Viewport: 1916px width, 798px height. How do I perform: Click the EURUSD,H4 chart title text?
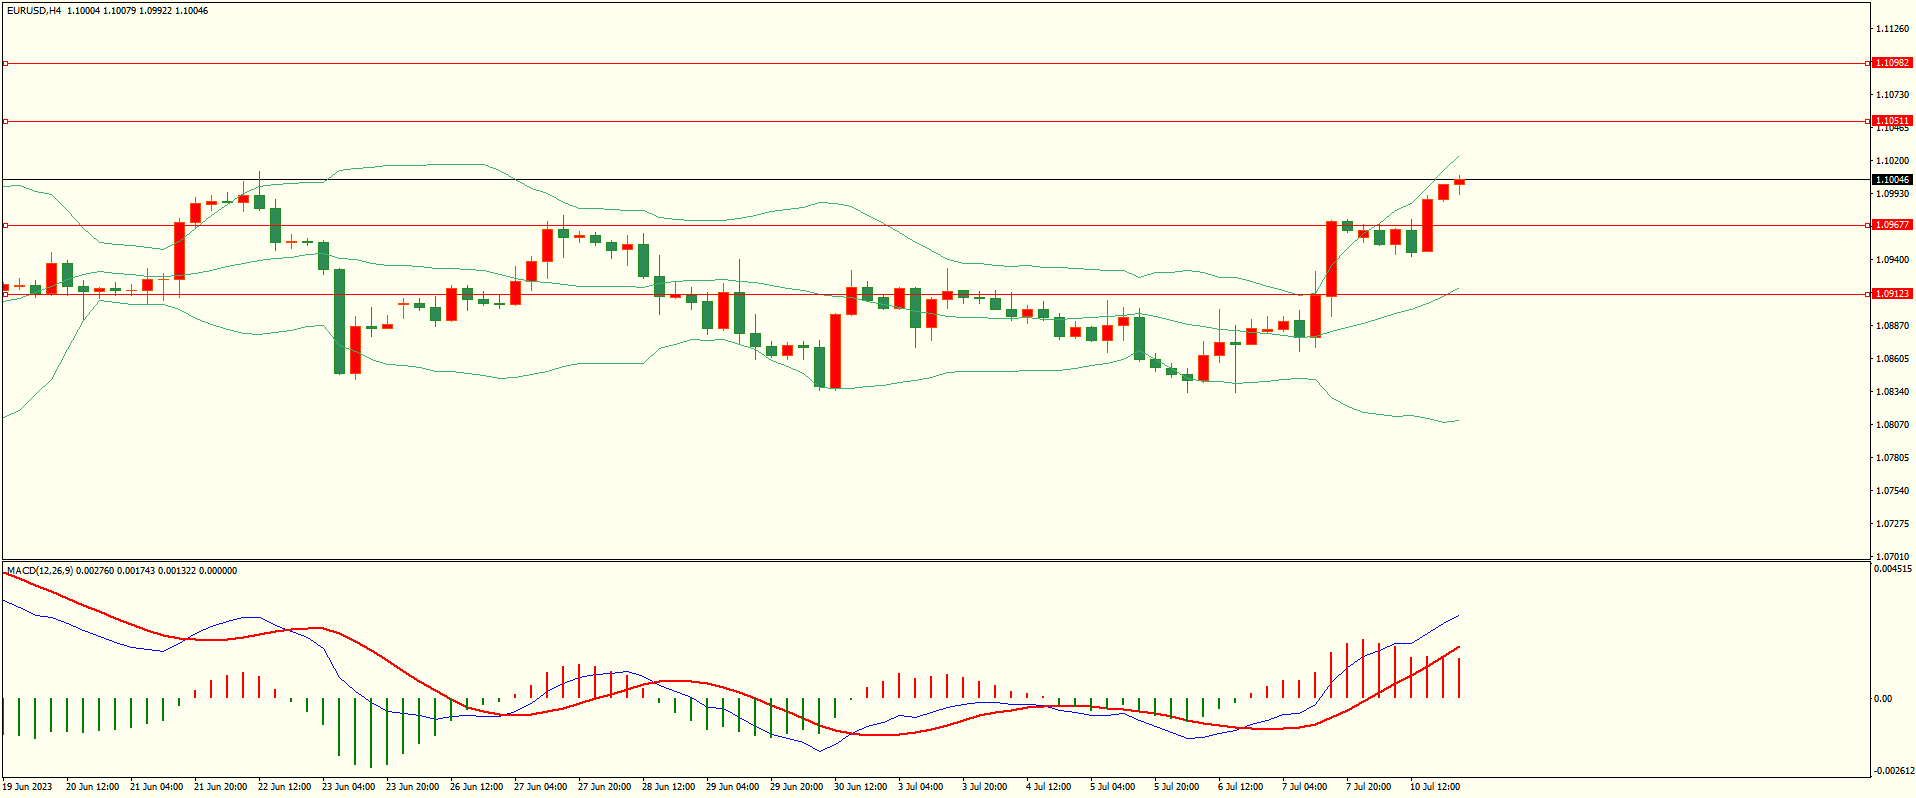34,11
